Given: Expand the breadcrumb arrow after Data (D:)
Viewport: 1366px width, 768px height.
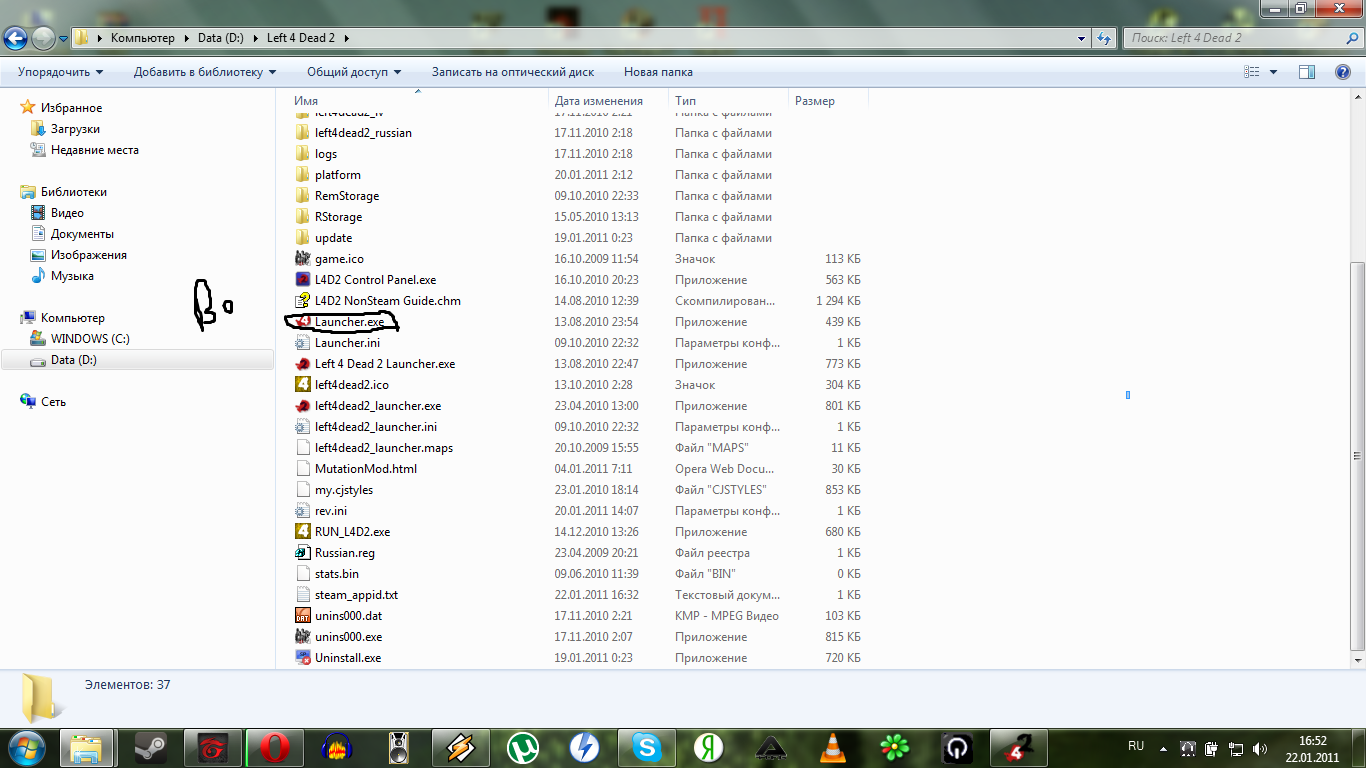Looking at the screenshot, I should [255, 38].
